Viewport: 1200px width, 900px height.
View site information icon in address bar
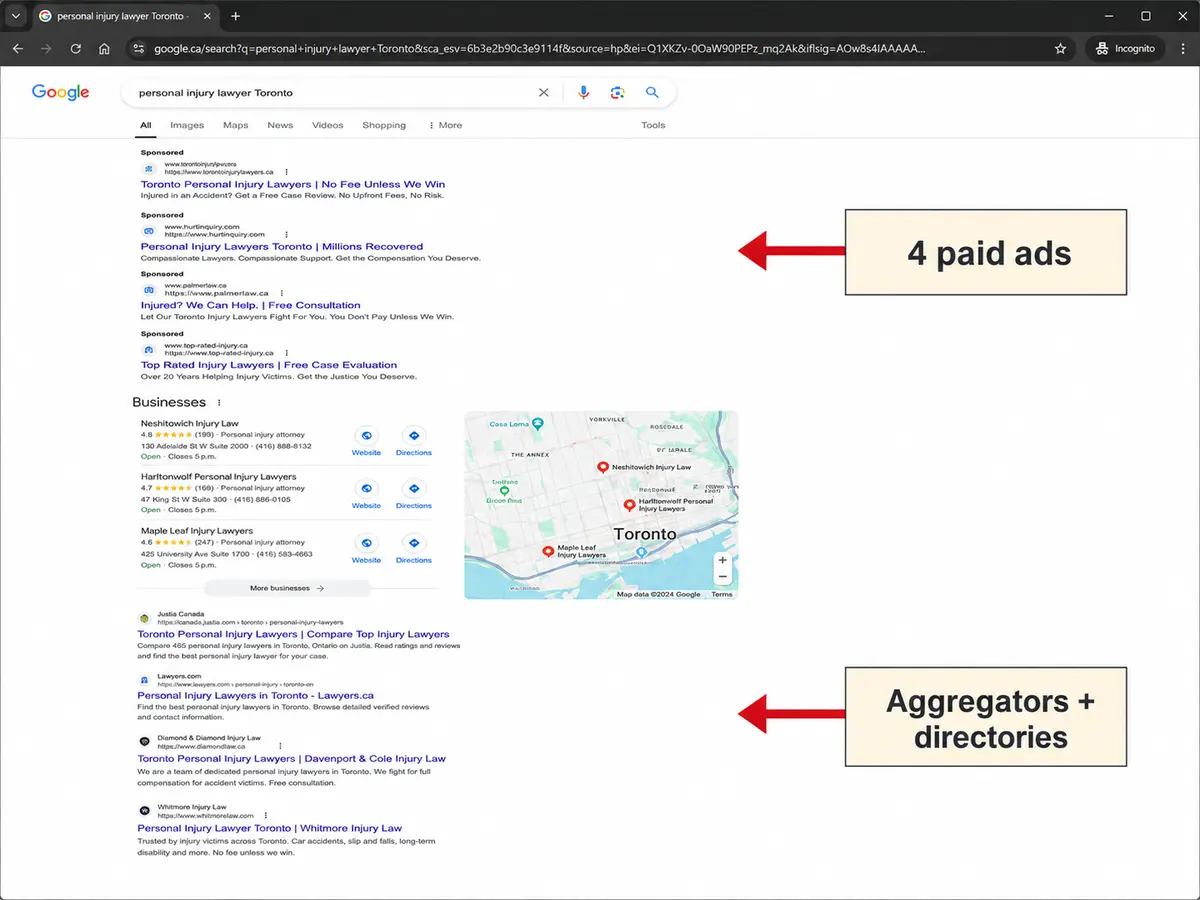coord(139,48)
